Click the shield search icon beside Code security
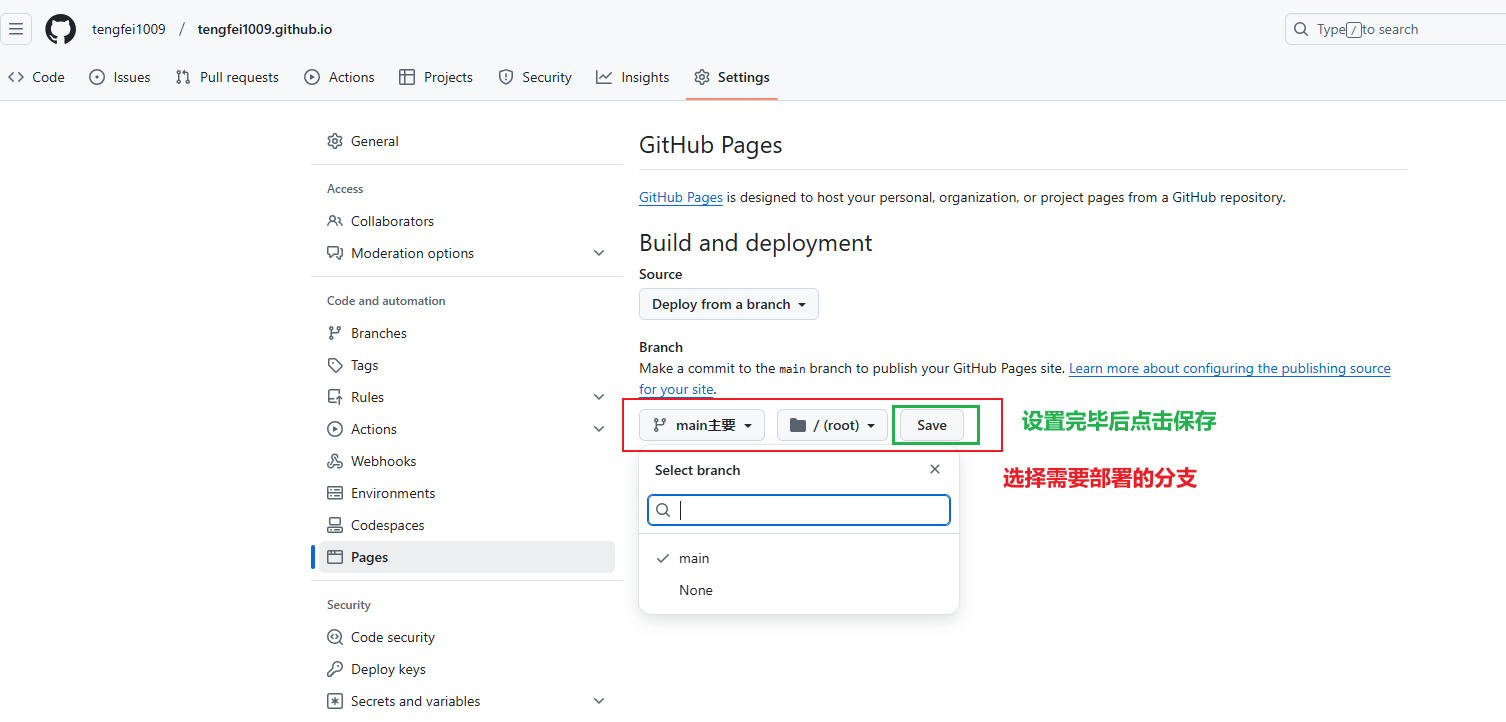Image resolution: width=1506 pixels, height=722 pixels. (335, 637)
